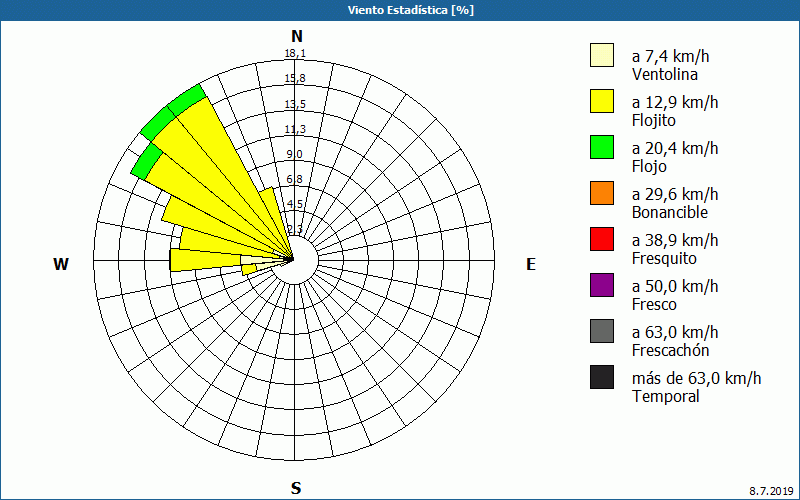Viewport: 800px width, 500px height.
Task: Click the black Temporal legend swatch
Action: pyautogui.click(x=602, y=377)
